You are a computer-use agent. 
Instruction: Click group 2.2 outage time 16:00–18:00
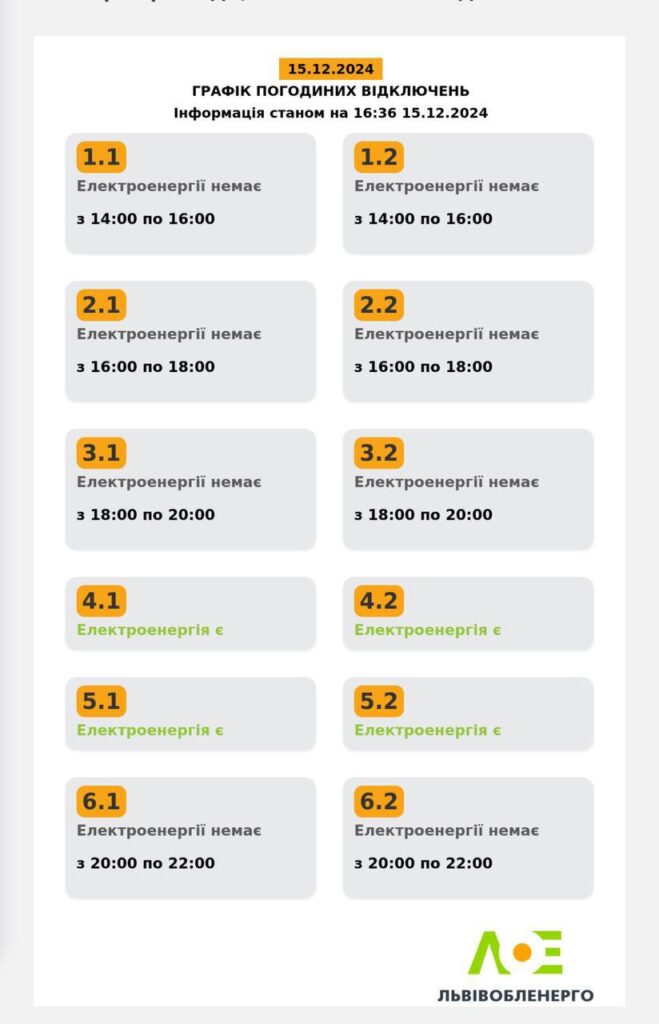point(423,367)
